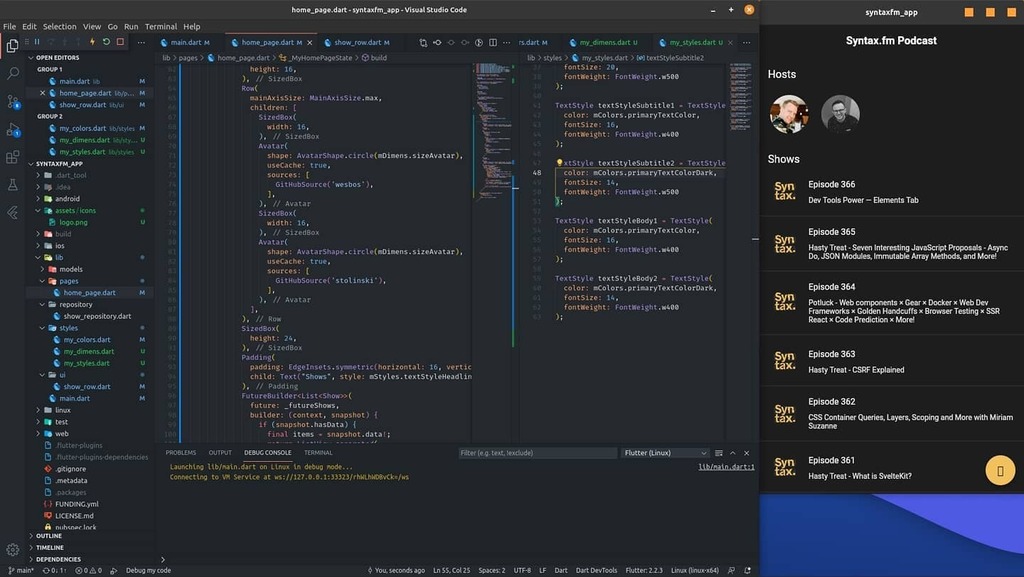Click first host avatar in syntaxfm_app
Viewport: 1024px width, 577px height.
coord(789,114)
